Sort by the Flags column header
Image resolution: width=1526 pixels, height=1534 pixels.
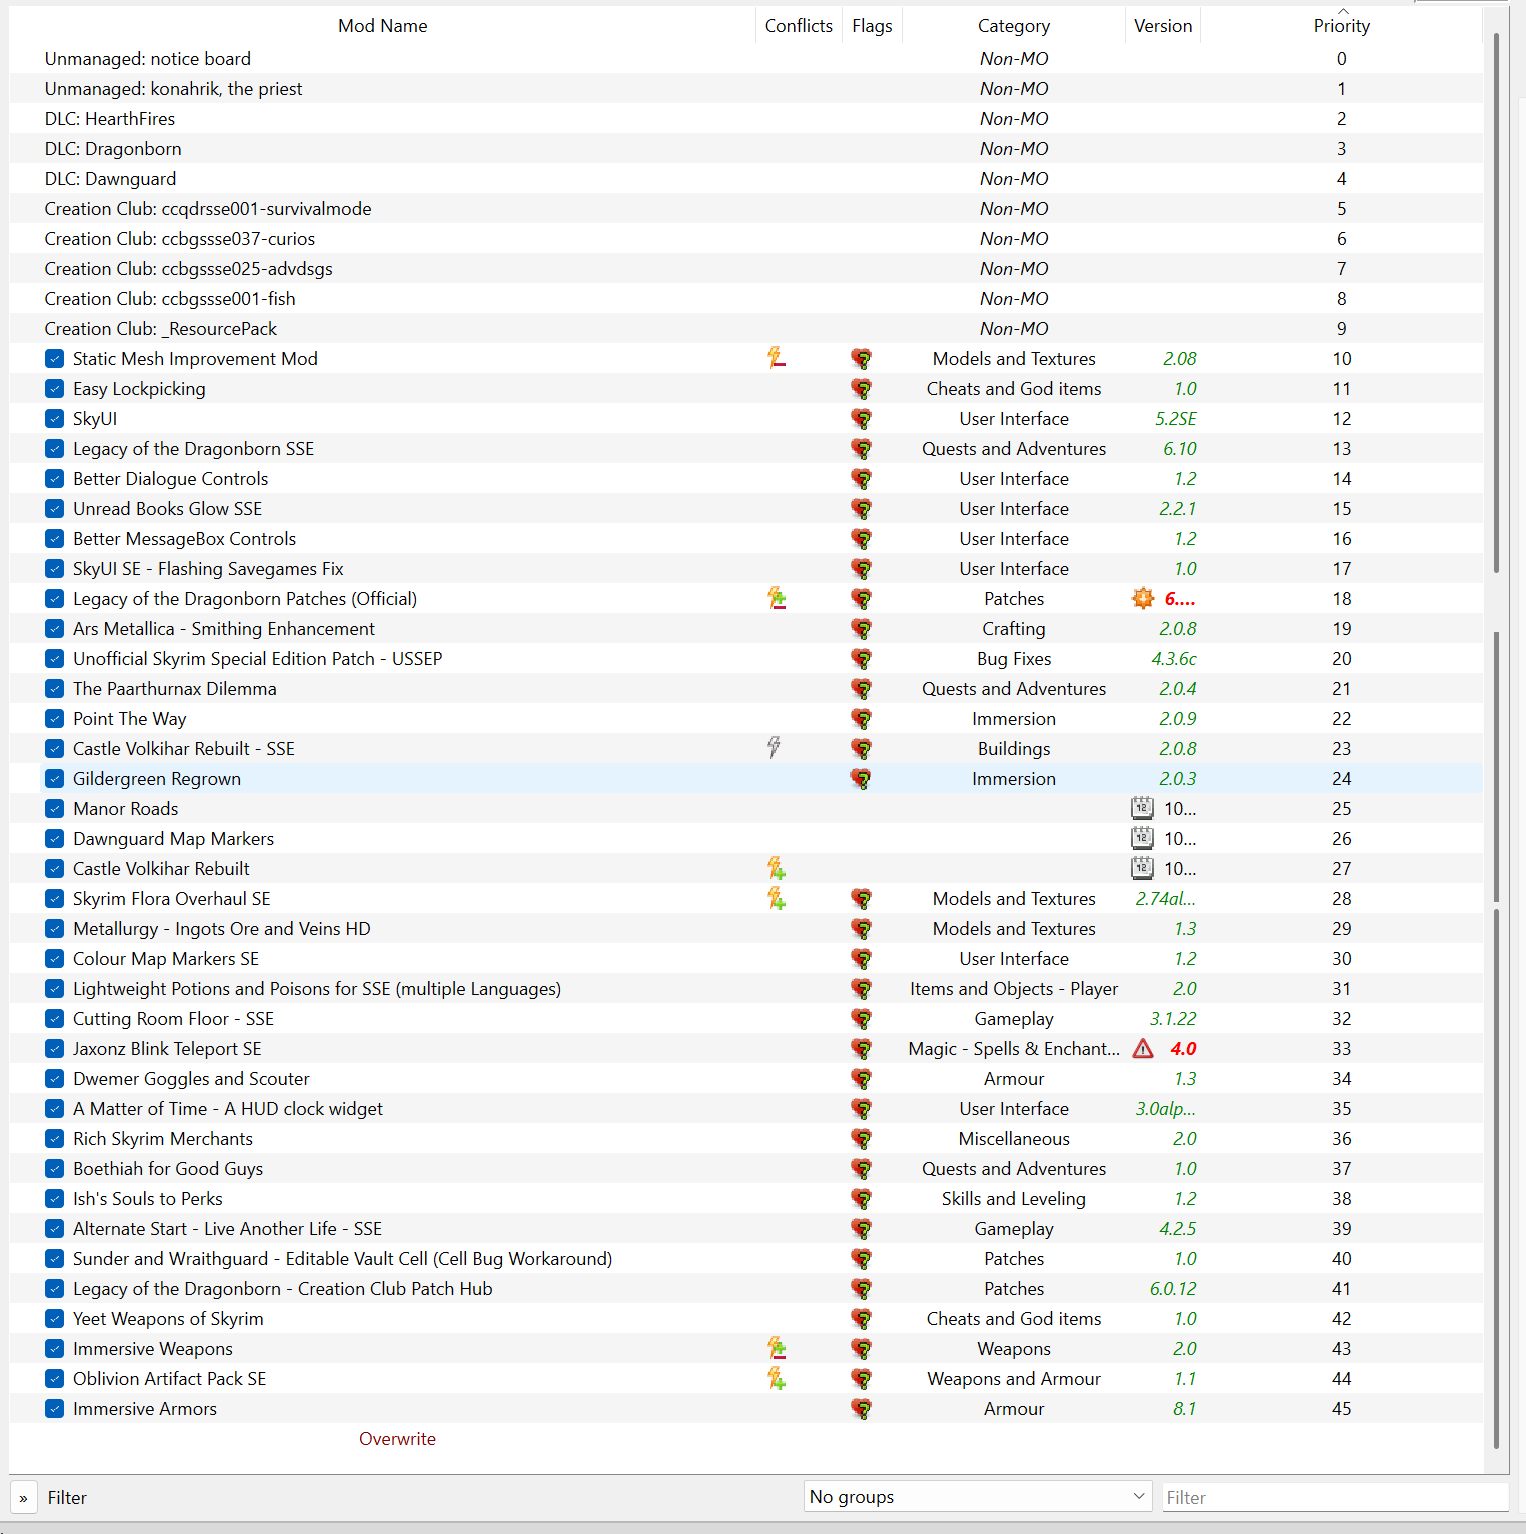coord(872,26)
